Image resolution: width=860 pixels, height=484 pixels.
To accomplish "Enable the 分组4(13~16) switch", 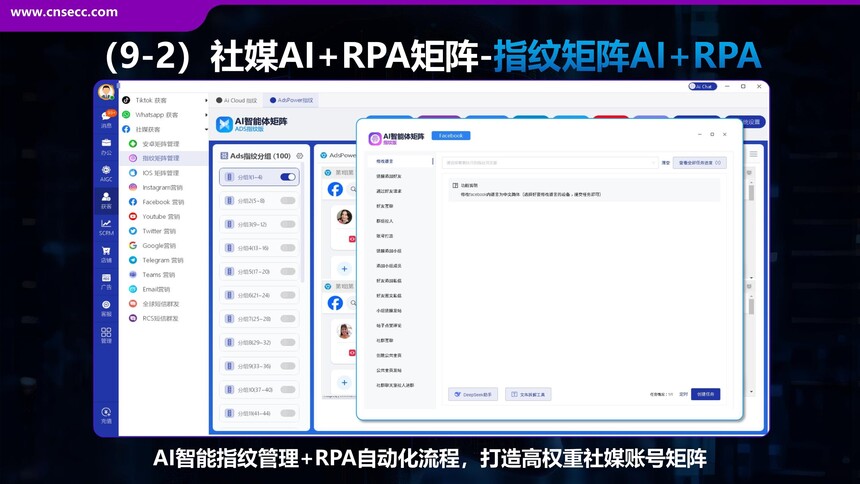I will click(x=287, y=247).
